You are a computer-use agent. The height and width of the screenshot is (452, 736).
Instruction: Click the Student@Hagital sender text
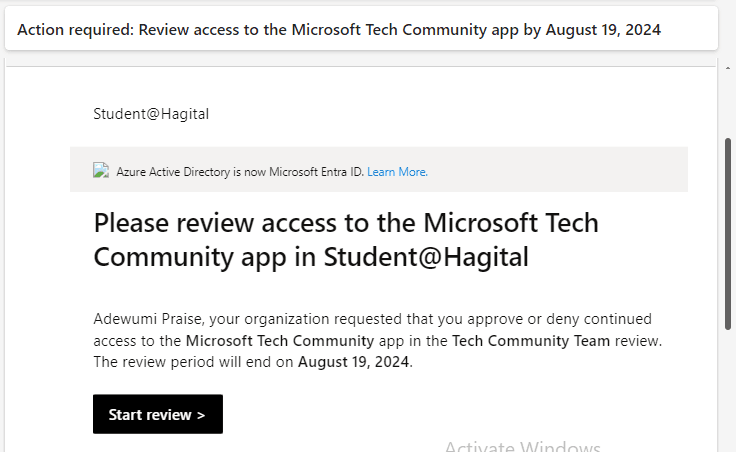point(151,113)
